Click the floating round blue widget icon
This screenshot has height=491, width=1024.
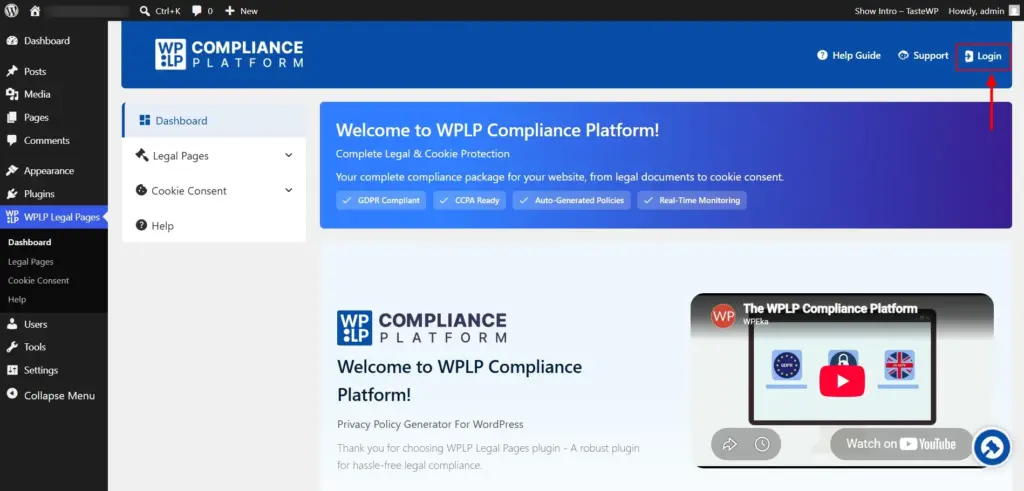[x=992, y=448]
